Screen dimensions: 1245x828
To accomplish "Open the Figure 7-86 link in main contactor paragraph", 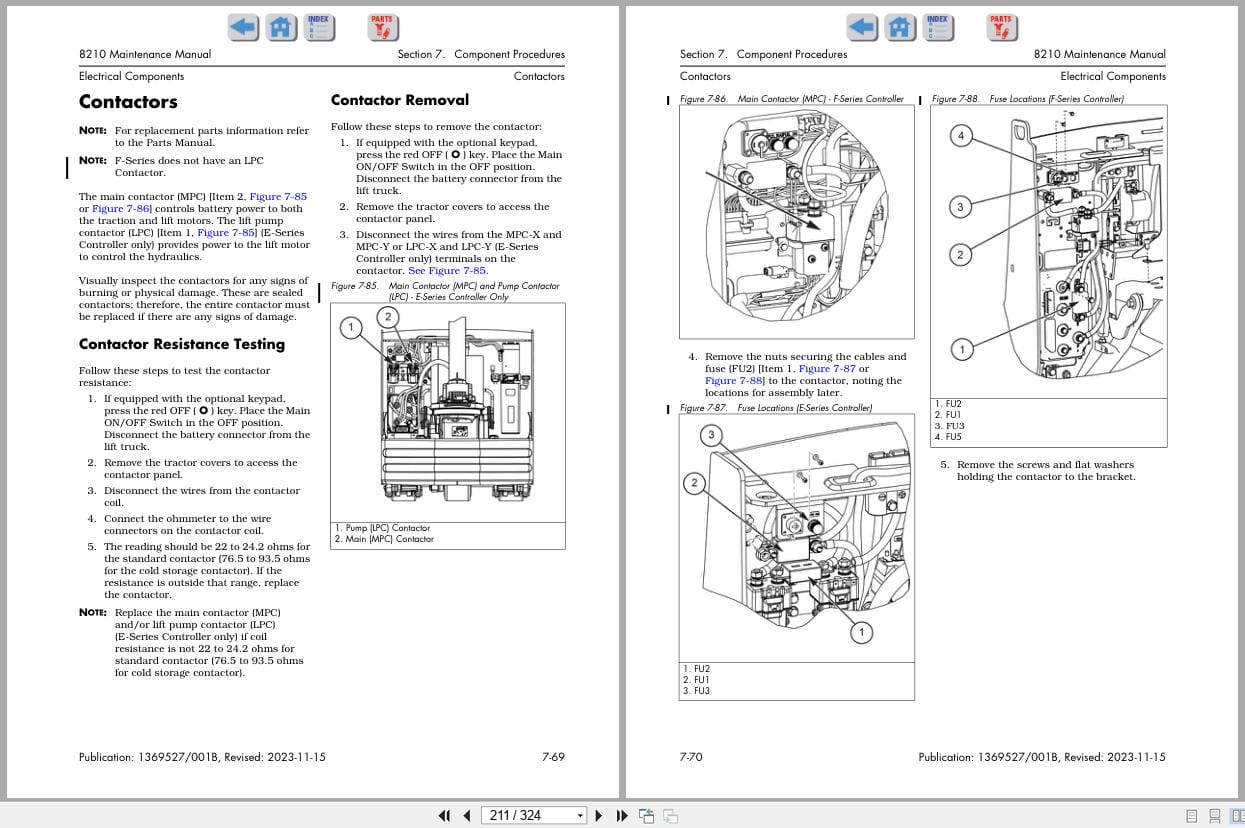I will pyautogui.click(x=122, y=209).
